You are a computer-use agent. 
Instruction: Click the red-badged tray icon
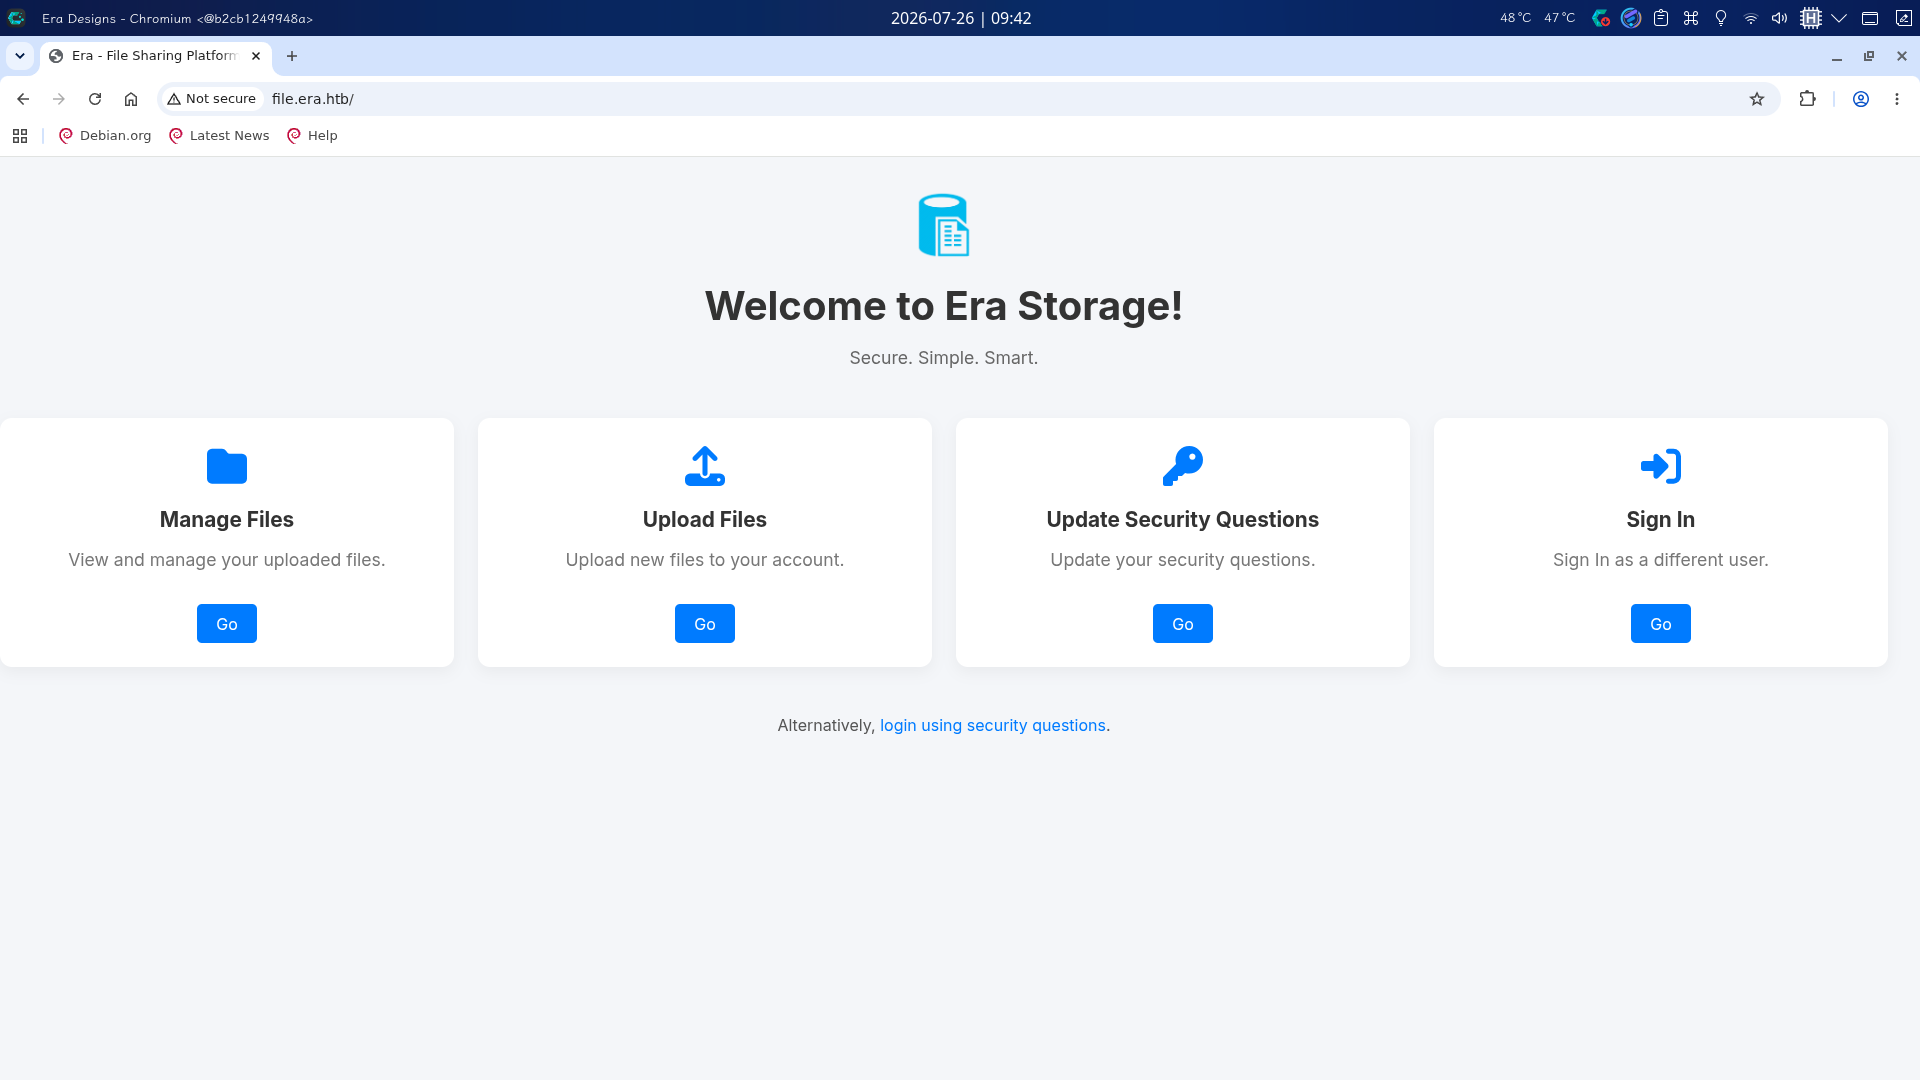coord(1601,18)
